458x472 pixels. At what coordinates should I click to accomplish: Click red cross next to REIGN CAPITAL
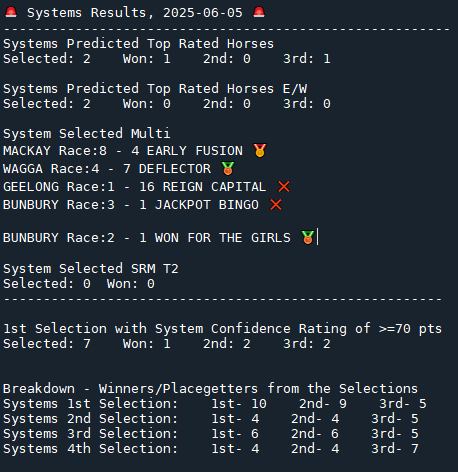[284, 186]
